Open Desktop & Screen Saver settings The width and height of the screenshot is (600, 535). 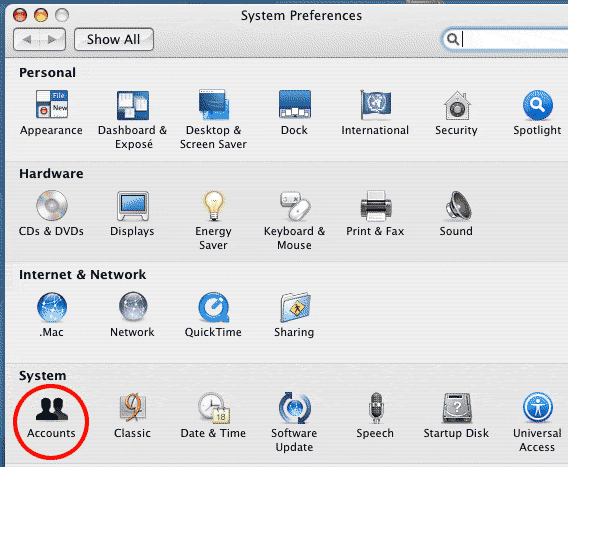(213, 106)
